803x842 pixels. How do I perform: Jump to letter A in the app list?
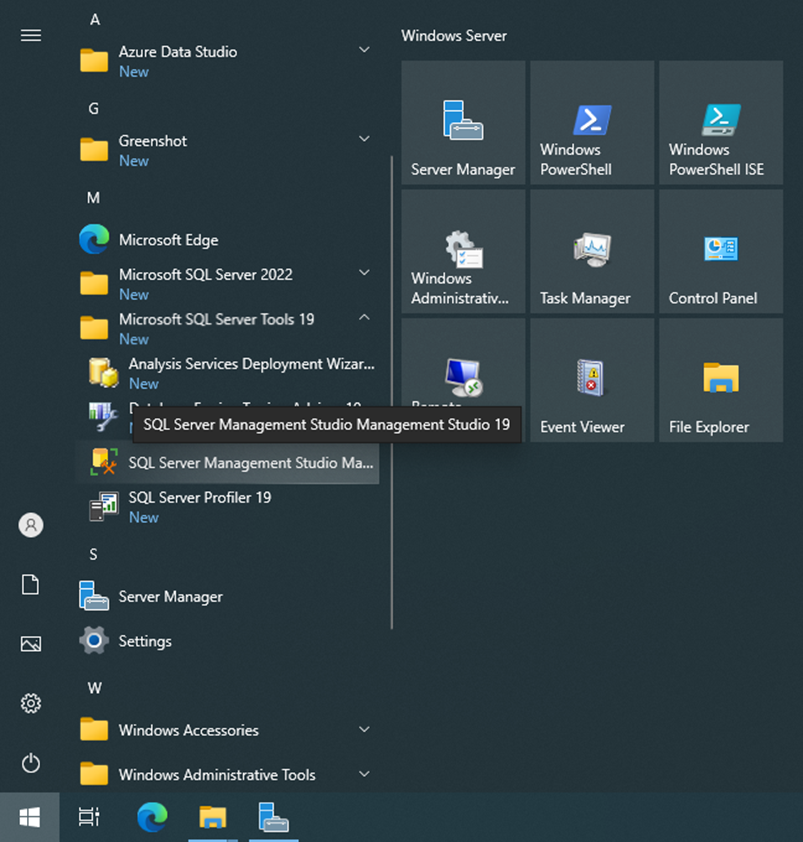point(95,20)
